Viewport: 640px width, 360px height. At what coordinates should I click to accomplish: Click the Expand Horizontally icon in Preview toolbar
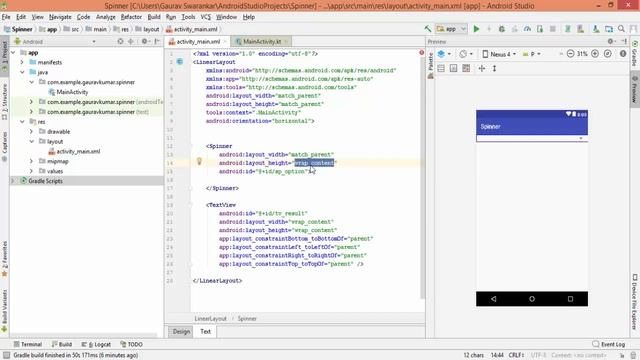[x=482, y=69]
